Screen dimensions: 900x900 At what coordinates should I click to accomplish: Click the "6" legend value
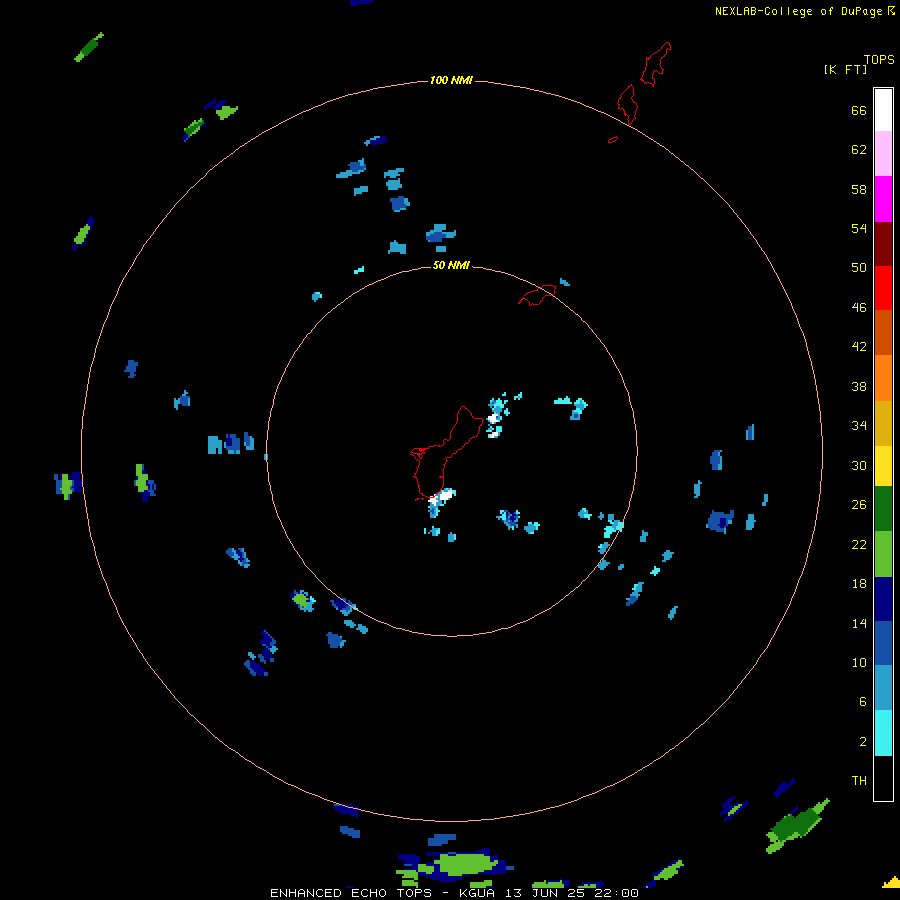pyautogui.click(x=862, y=701)
